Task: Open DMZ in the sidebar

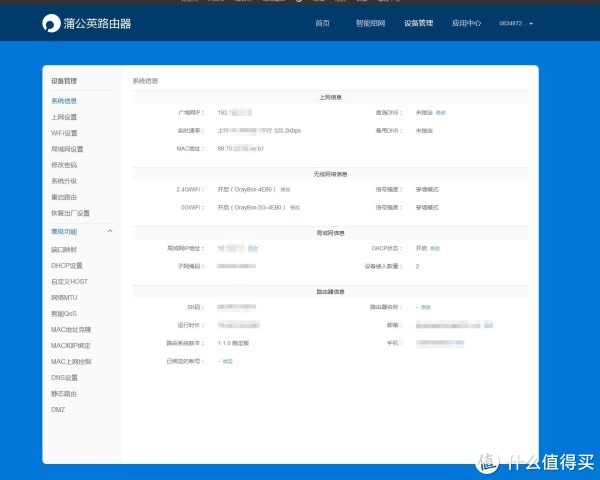Action: click(x=58, y=410)
